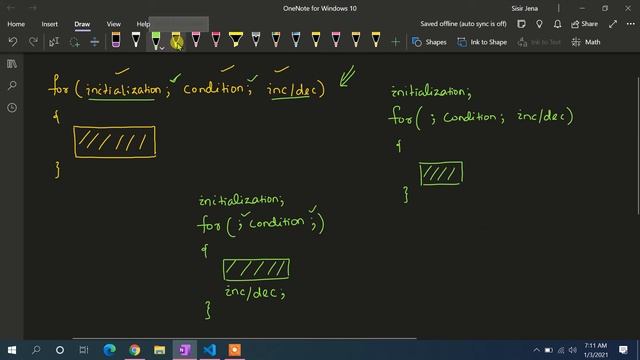The width and height of the screenshot is (640, 360).
Task: Select the green pen
Action: click(155, 40)
